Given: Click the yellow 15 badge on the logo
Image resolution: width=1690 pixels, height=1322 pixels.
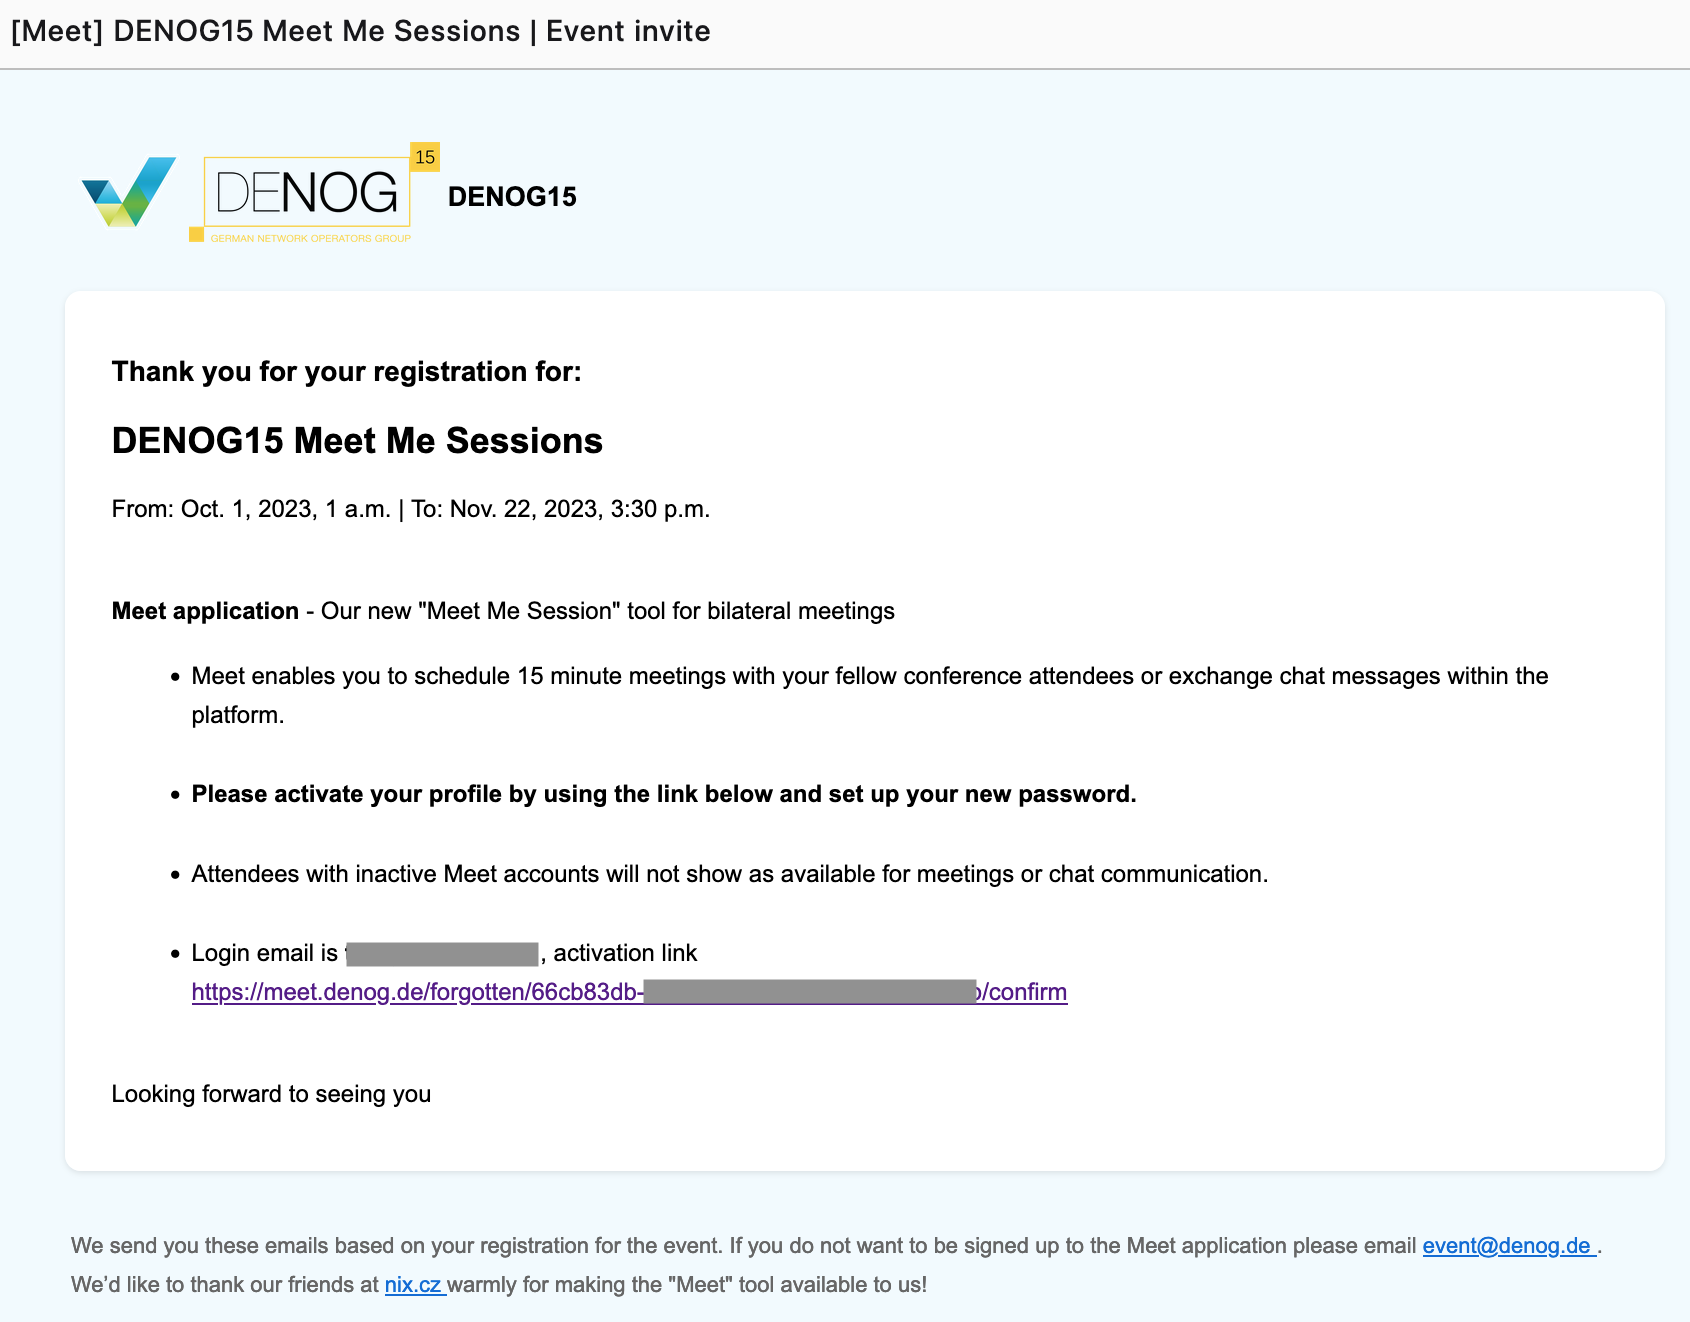Looking at the screenshot, I should [425, 157].
